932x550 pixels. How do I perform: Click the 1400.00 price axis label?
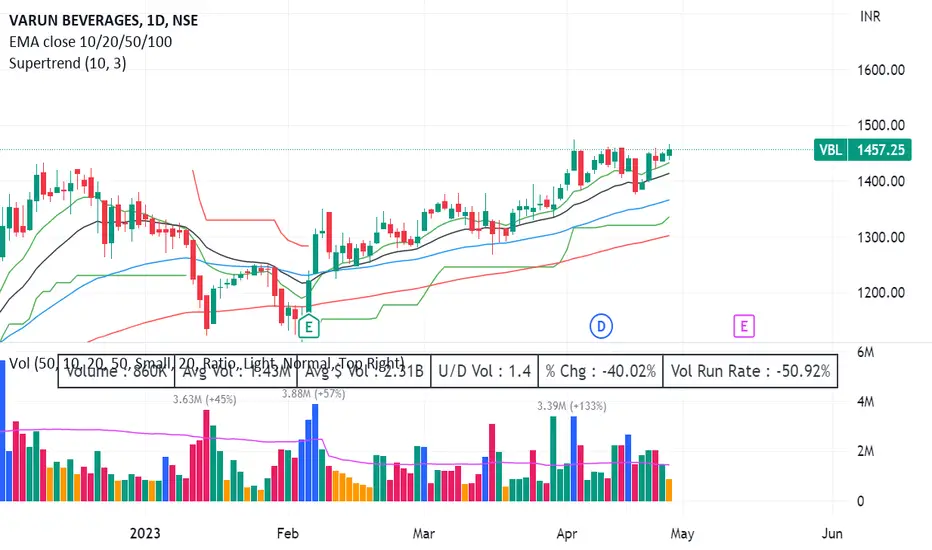tap(881, 181)
